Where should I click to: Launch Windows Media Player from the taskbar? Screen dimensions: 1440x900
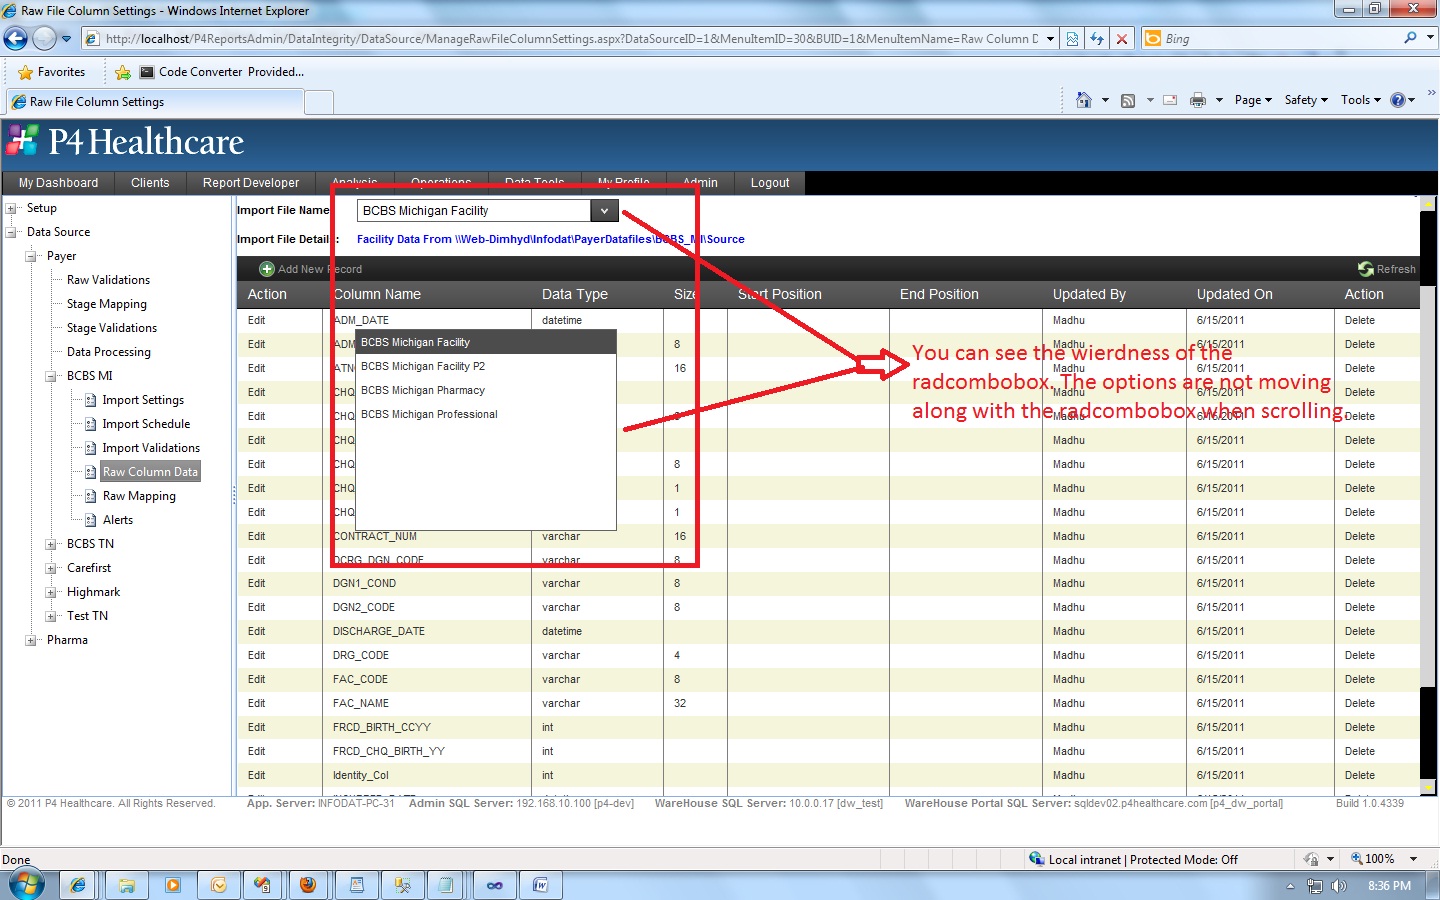173,885
